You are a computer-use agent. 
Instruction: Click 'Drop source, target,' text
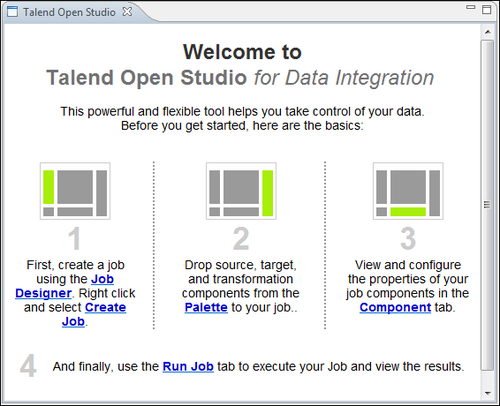[x=240, y=265]
